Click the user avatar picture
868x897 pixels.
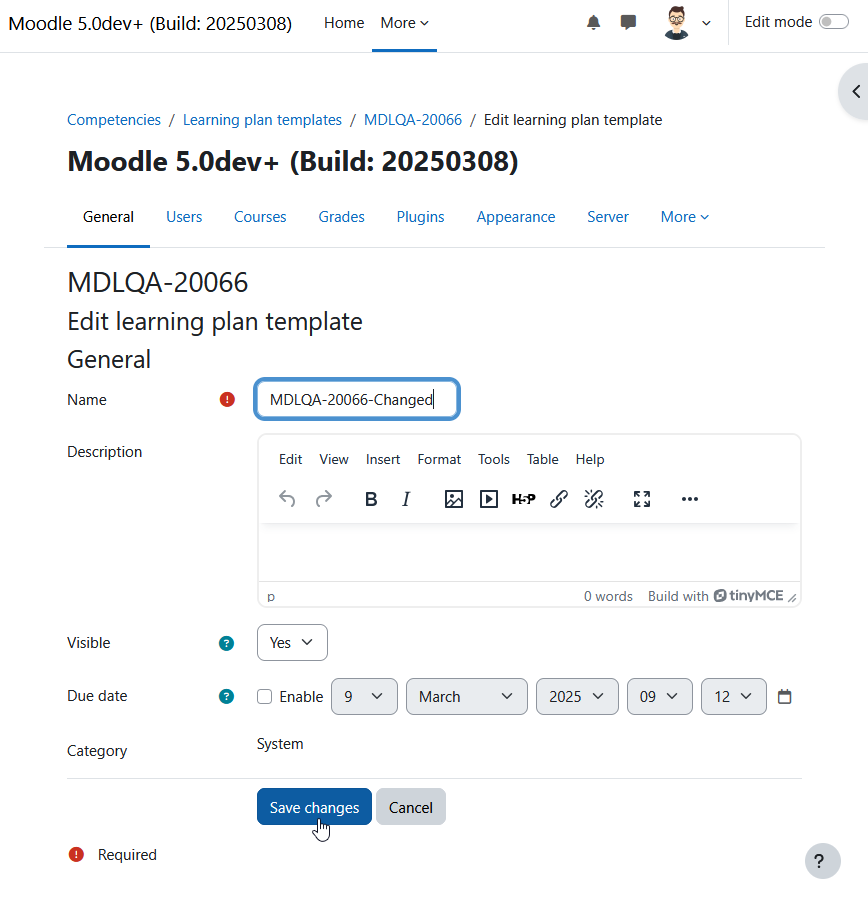[x=676, y=23]
